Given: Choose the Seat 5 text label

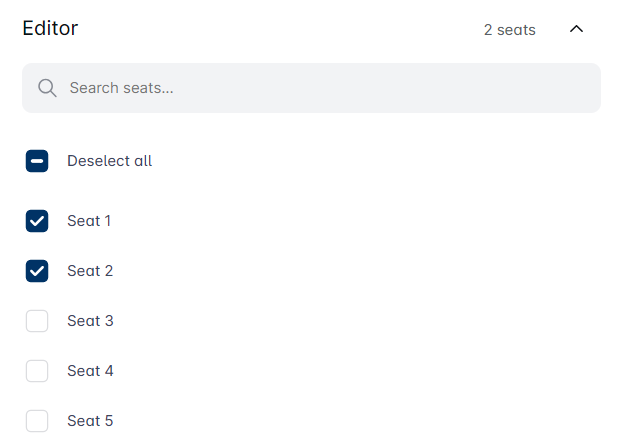Looking at the screenshot, I should pyautogui.click(x=90, y=421).
